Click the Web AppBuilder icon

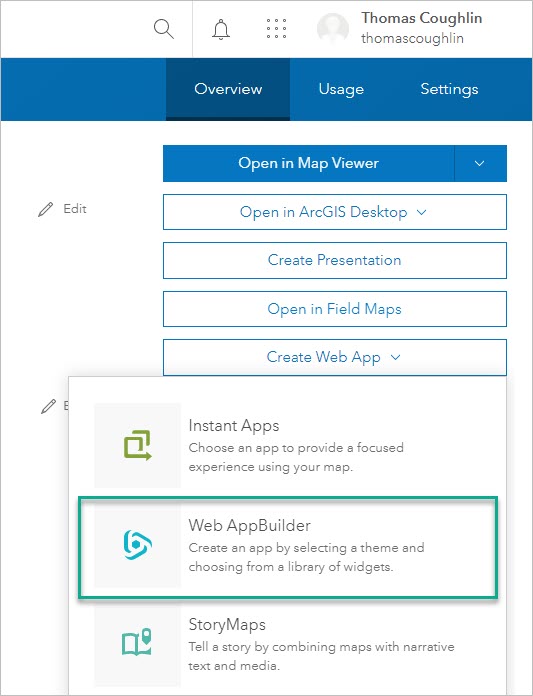138,545
